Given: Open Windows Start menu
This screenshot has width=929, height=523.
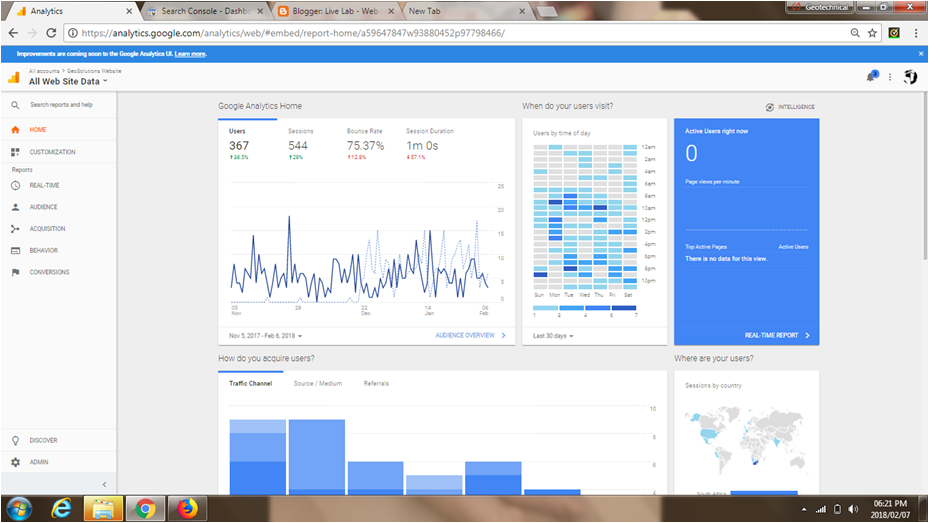Looking at the screenshot, I should 19,508.
